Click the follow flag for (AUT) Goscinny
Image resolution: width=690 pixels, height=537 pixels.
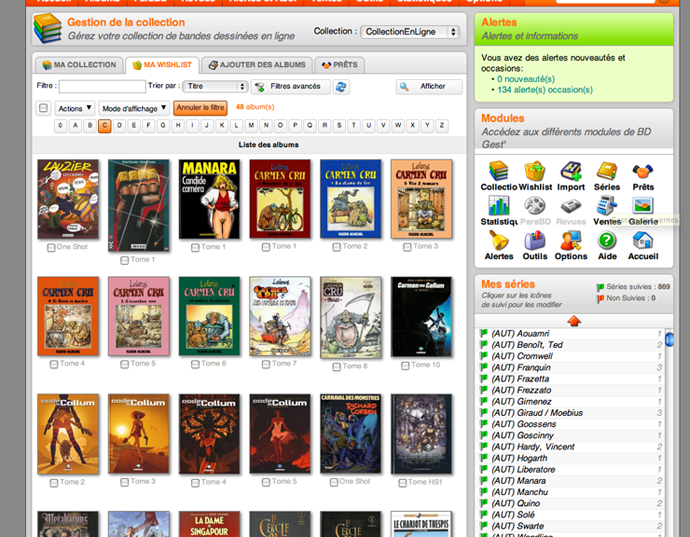484,435
